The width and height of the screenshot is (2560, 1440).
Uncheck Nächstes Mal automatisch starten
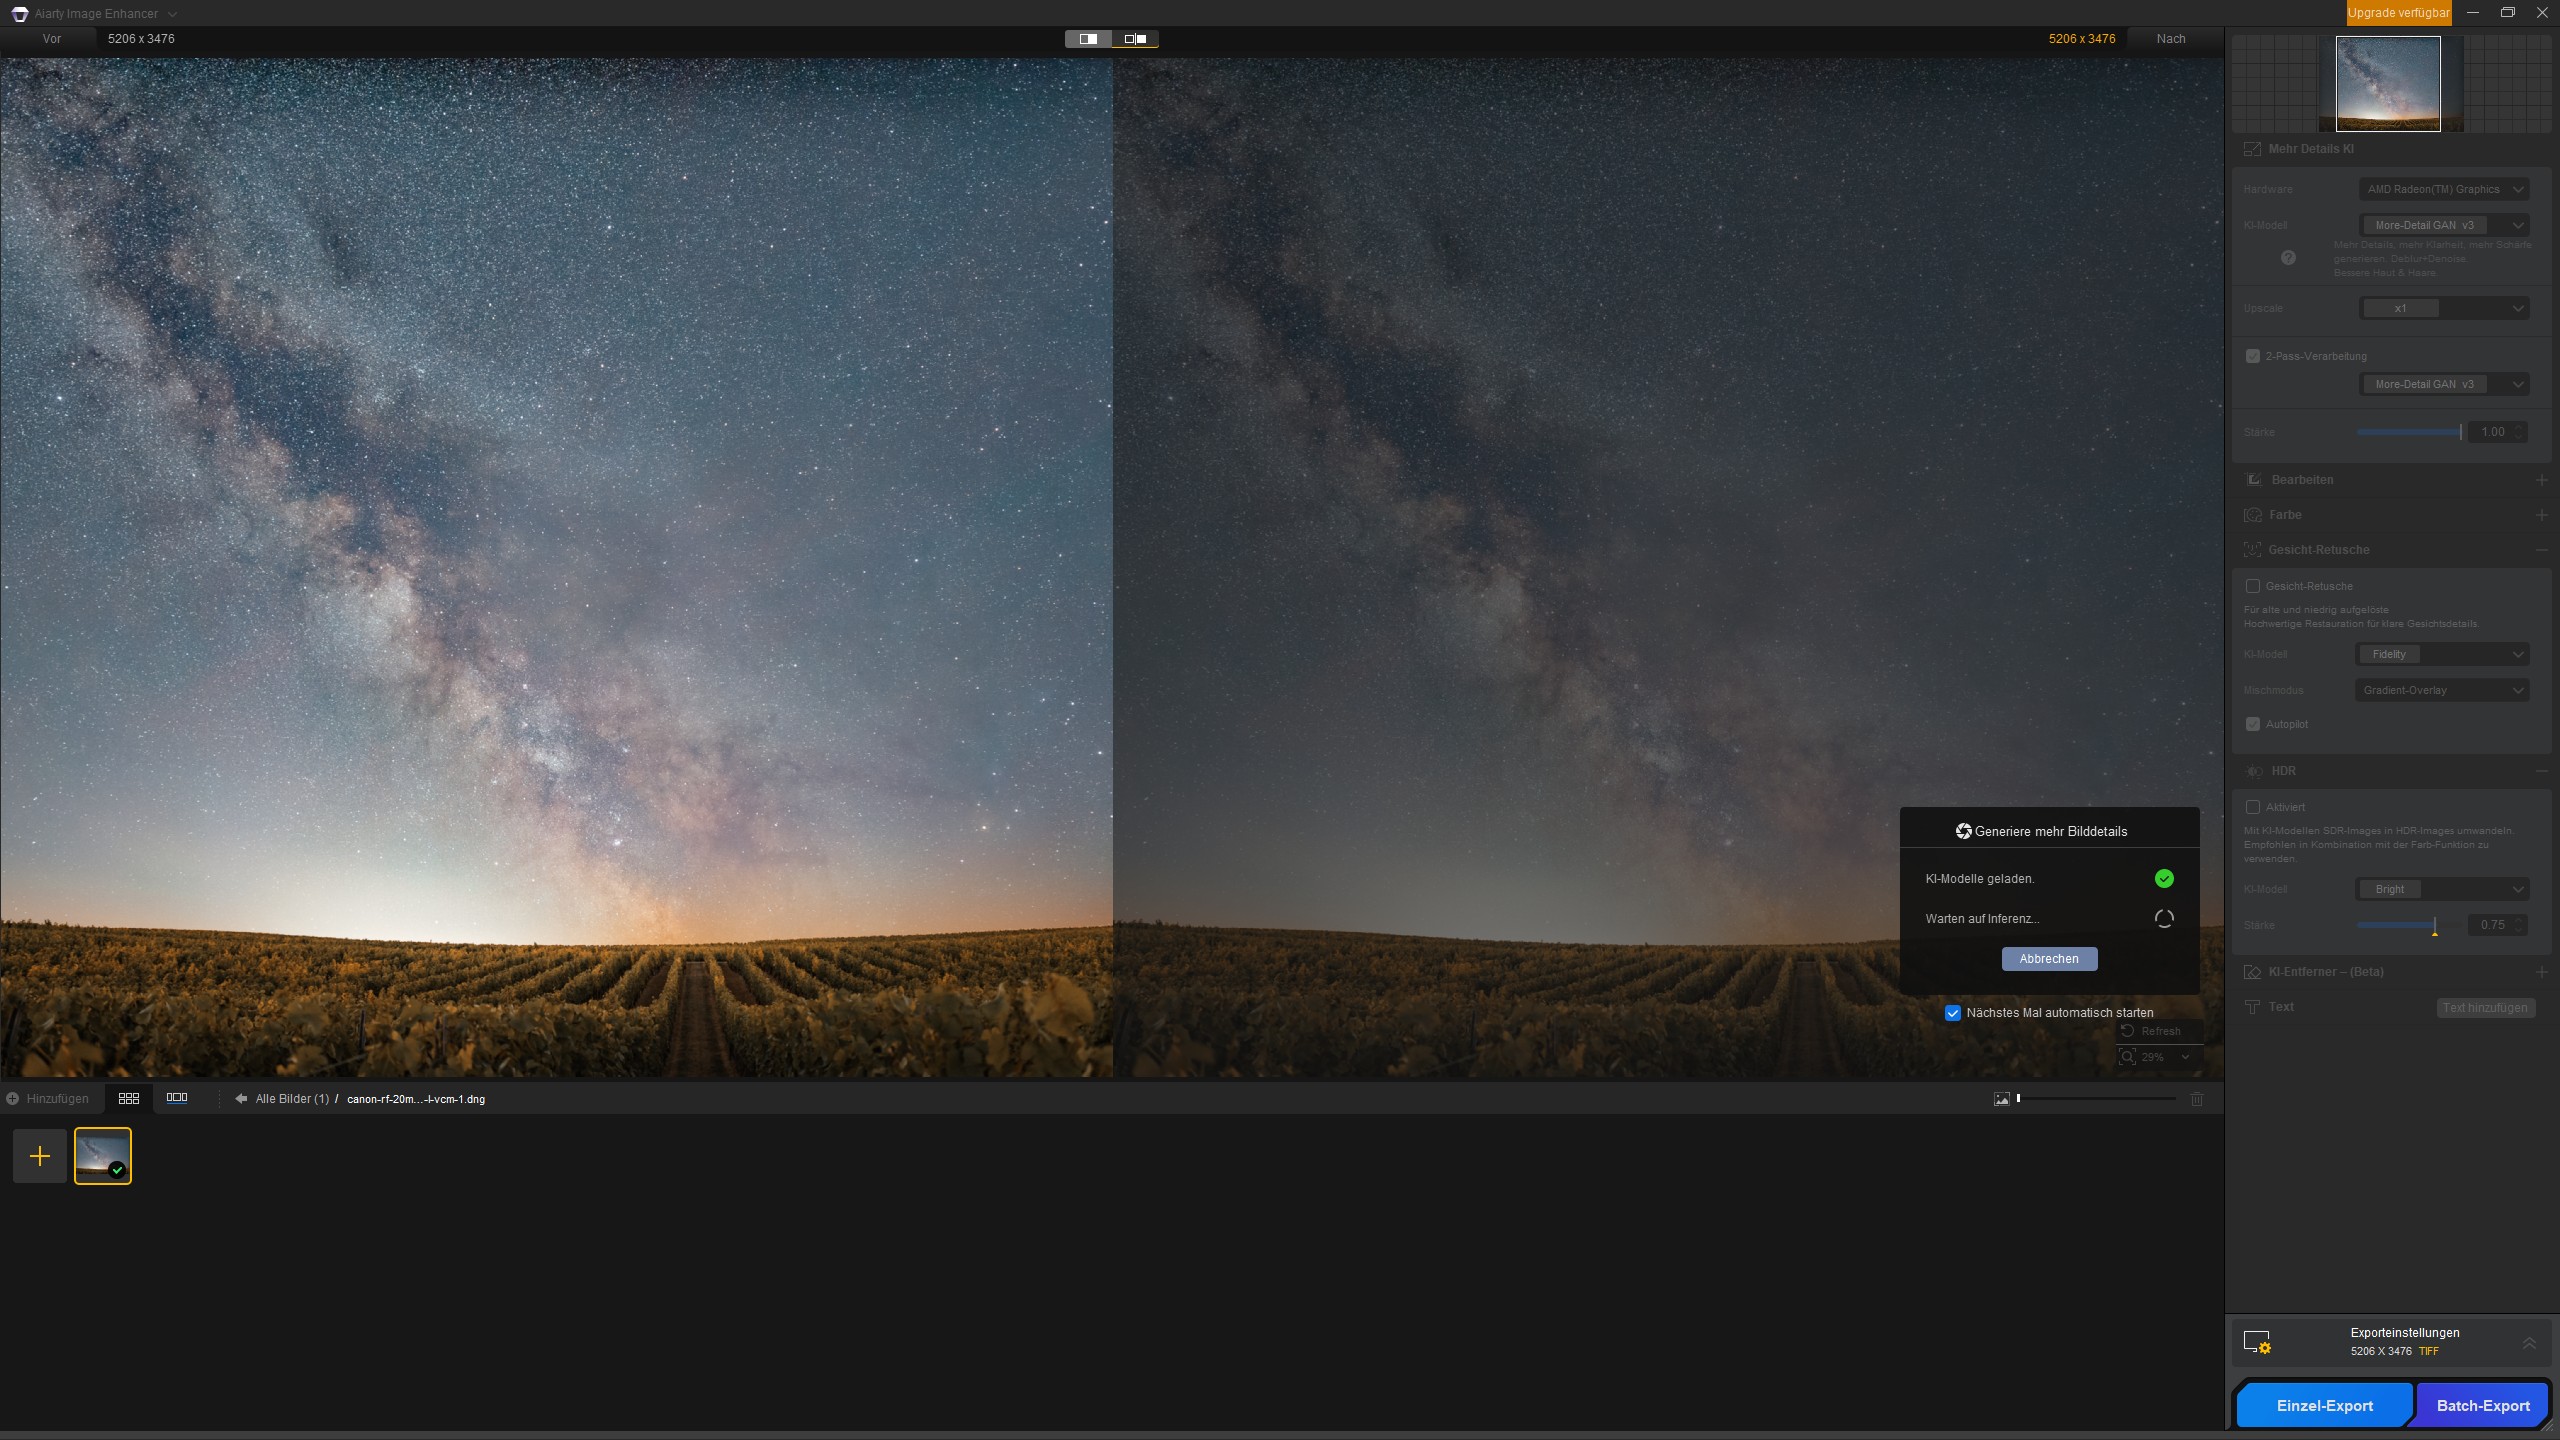pos(1953,1013)
